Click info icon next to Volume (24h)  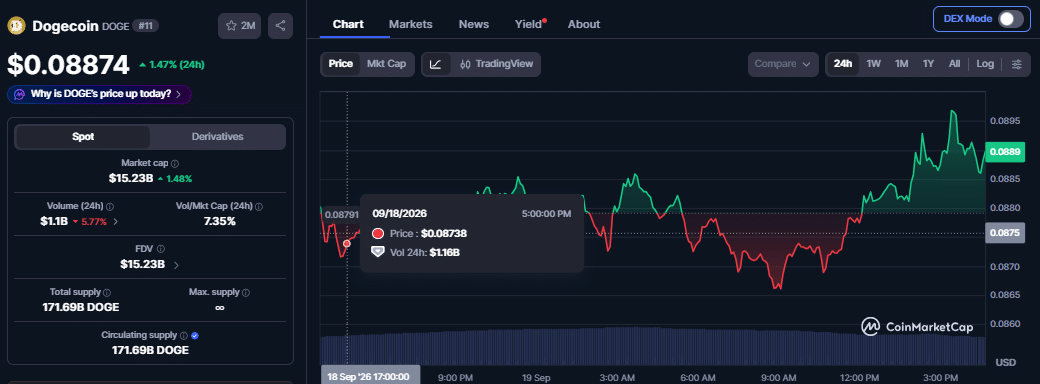click(110, 207)
